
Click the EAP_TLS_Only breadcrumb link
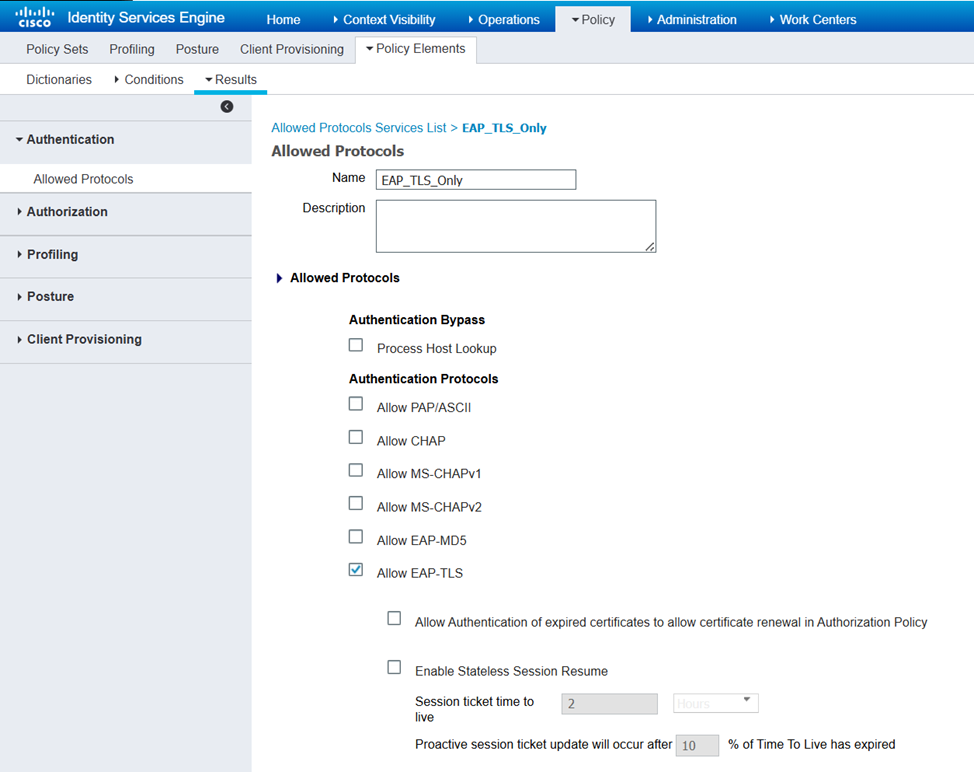tap(504, 128)
